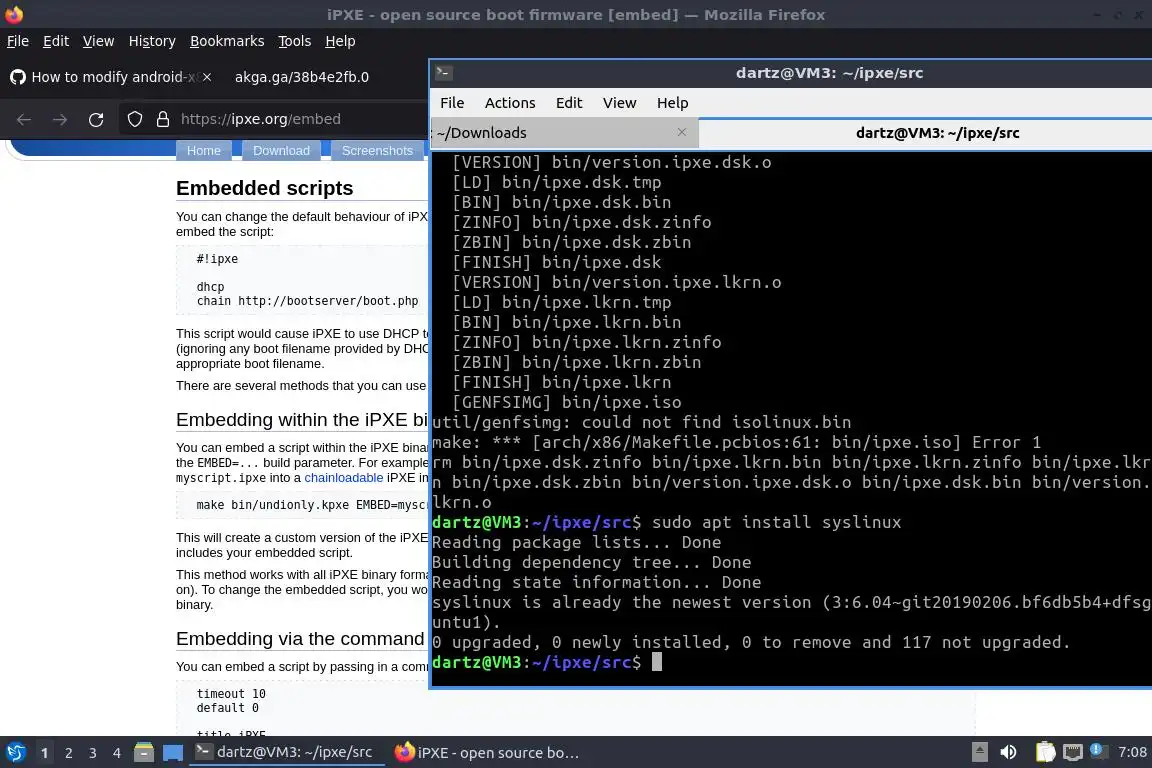This screenshot has height=768, width=1152.
Task: Switch to workspace 3 in the panel
Action: pyautogui.click(x=93, y=753)
